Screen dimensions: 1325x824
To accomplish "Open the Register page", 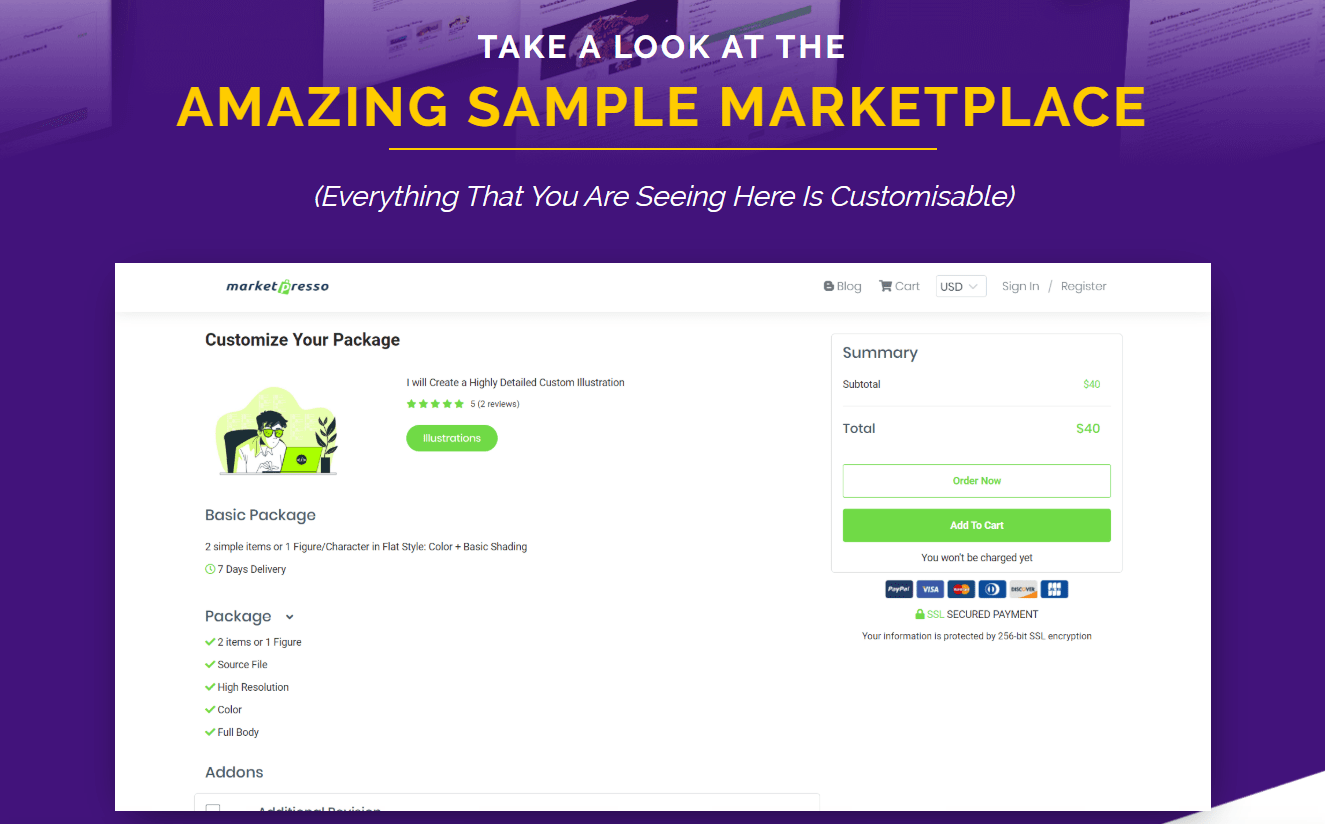I will (x=1083, y=285).
